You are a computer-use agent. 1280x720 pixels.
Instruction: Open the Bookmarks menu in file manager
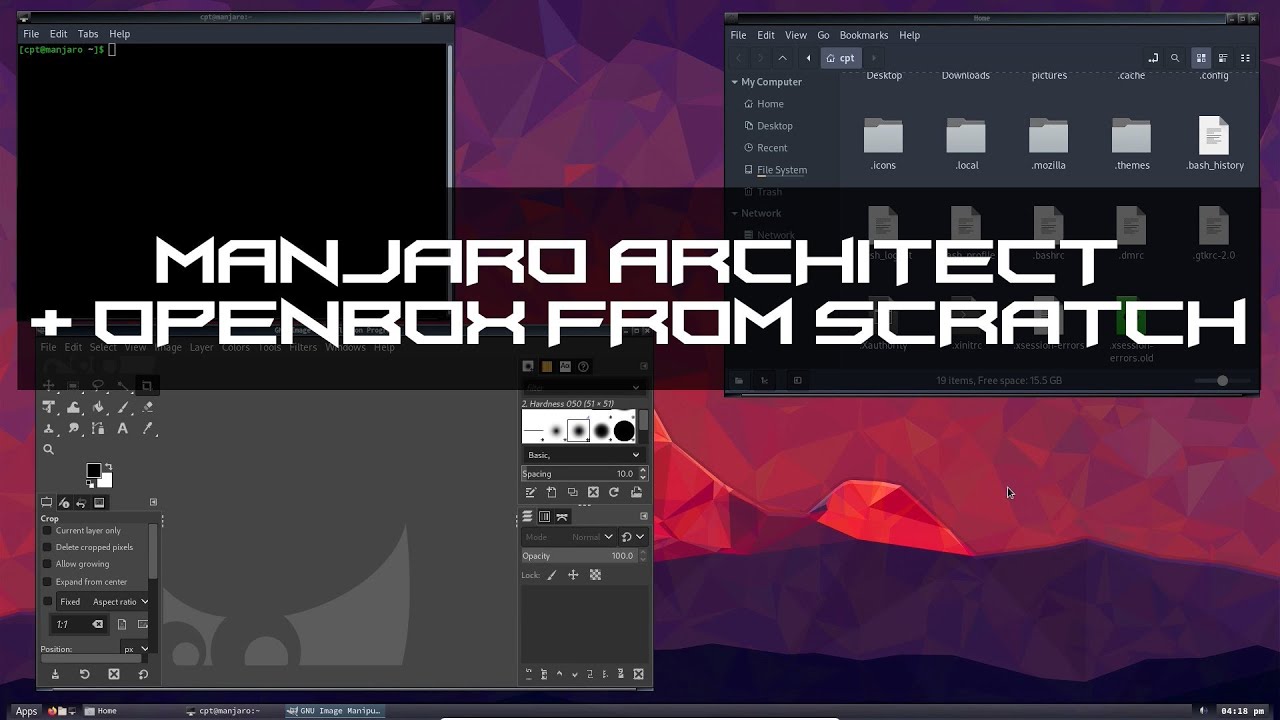tap(864, 35)
